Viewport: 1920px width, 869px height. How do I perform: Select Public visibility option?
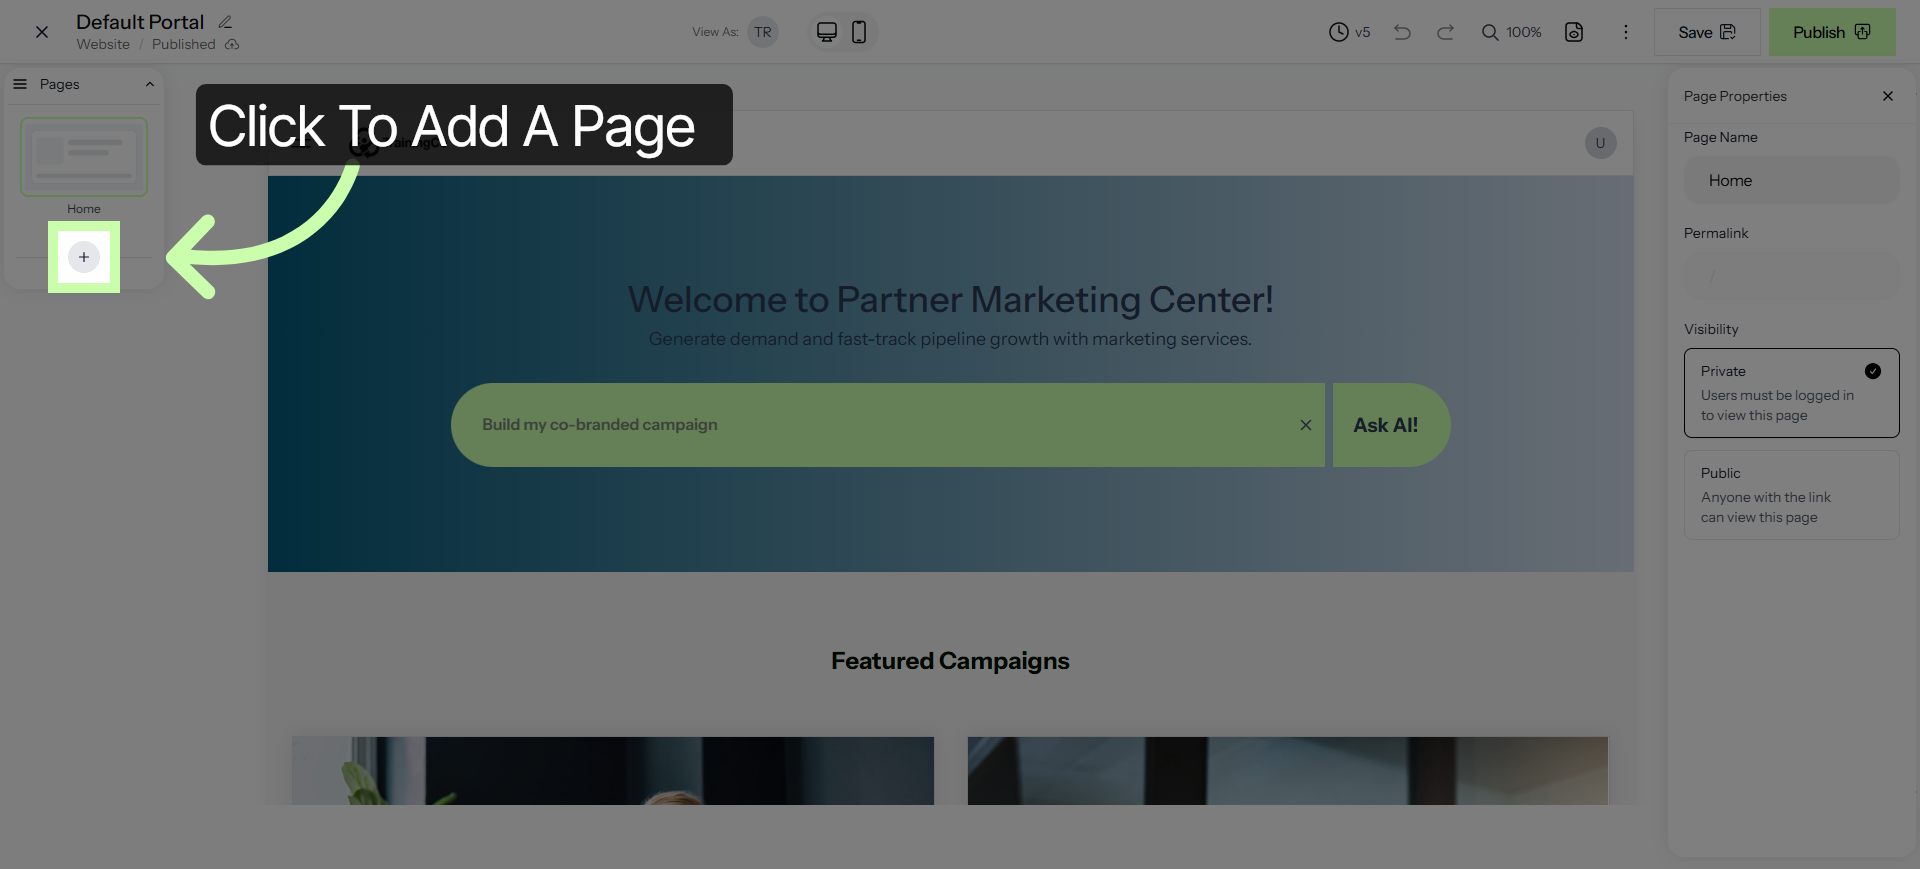point(1792,495)
